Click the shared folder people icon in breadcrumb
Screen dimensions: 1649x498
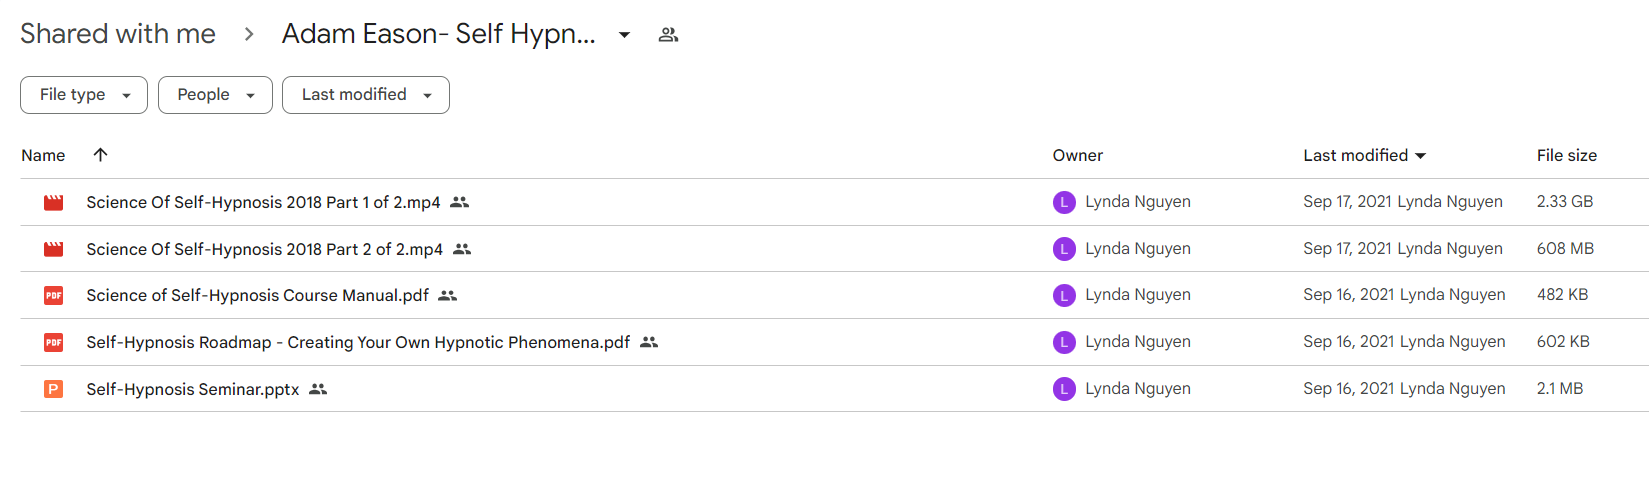point(668,35)
